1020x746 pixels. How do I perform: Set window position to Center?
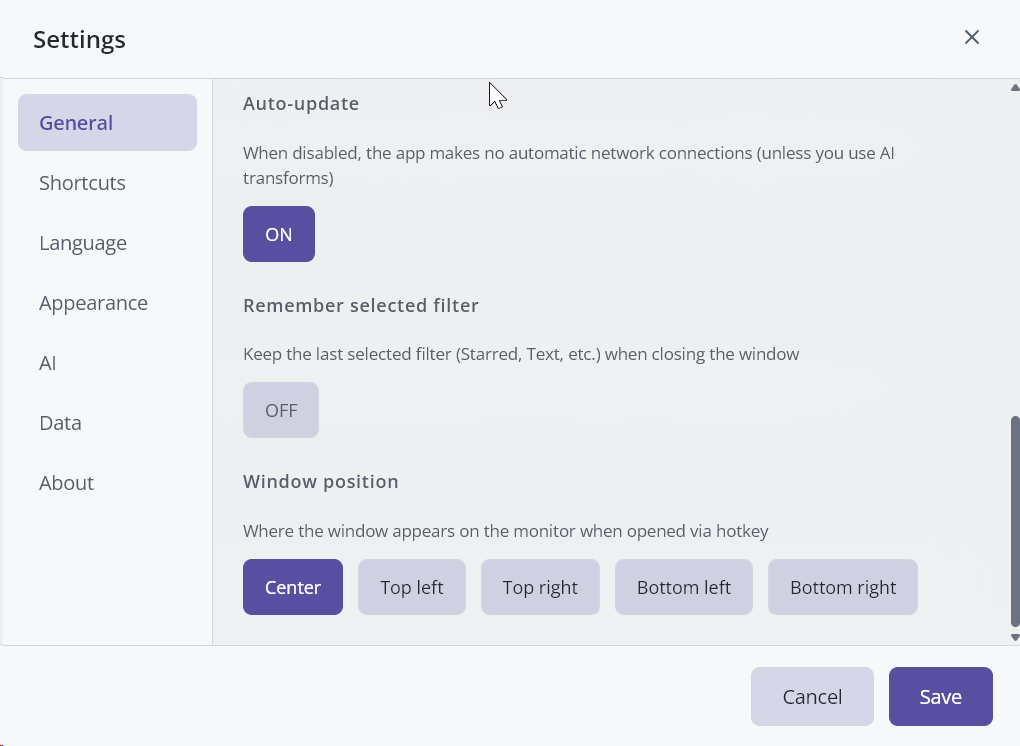293,587
